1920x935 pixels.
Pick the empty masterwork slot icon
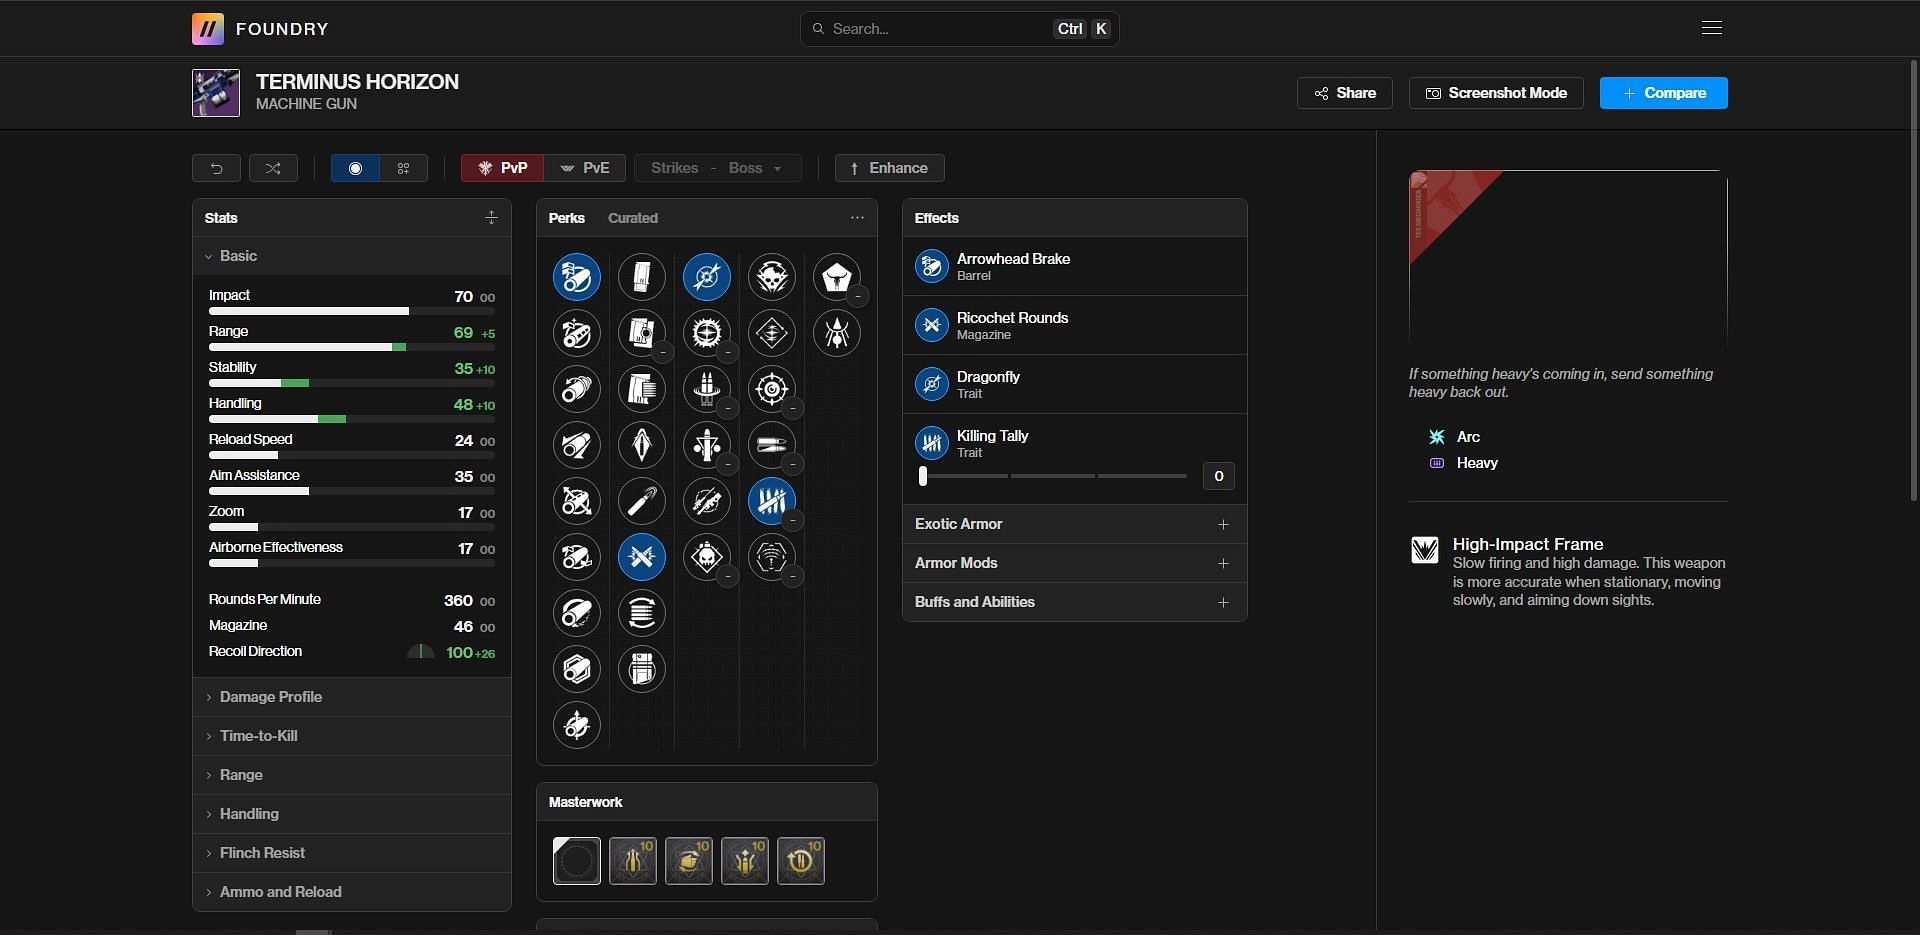point(577,861)
